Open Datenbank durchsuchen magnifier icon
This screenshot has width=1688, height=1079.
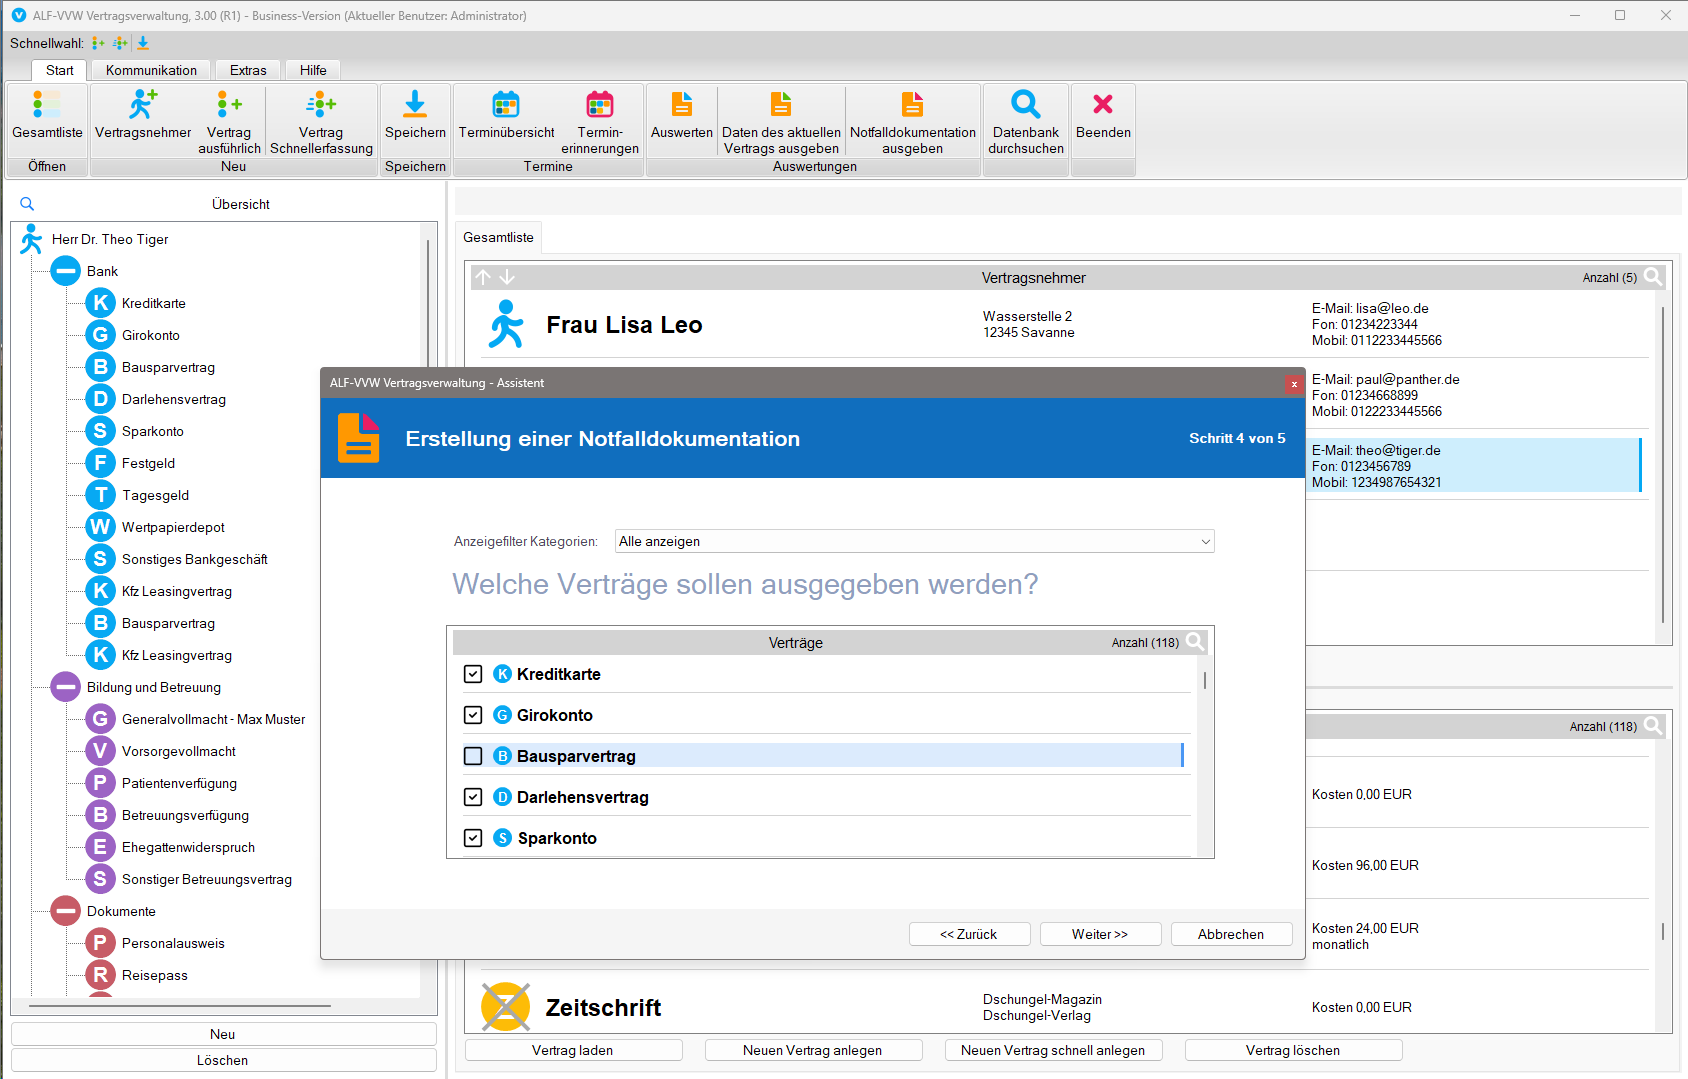[1025, 105]
